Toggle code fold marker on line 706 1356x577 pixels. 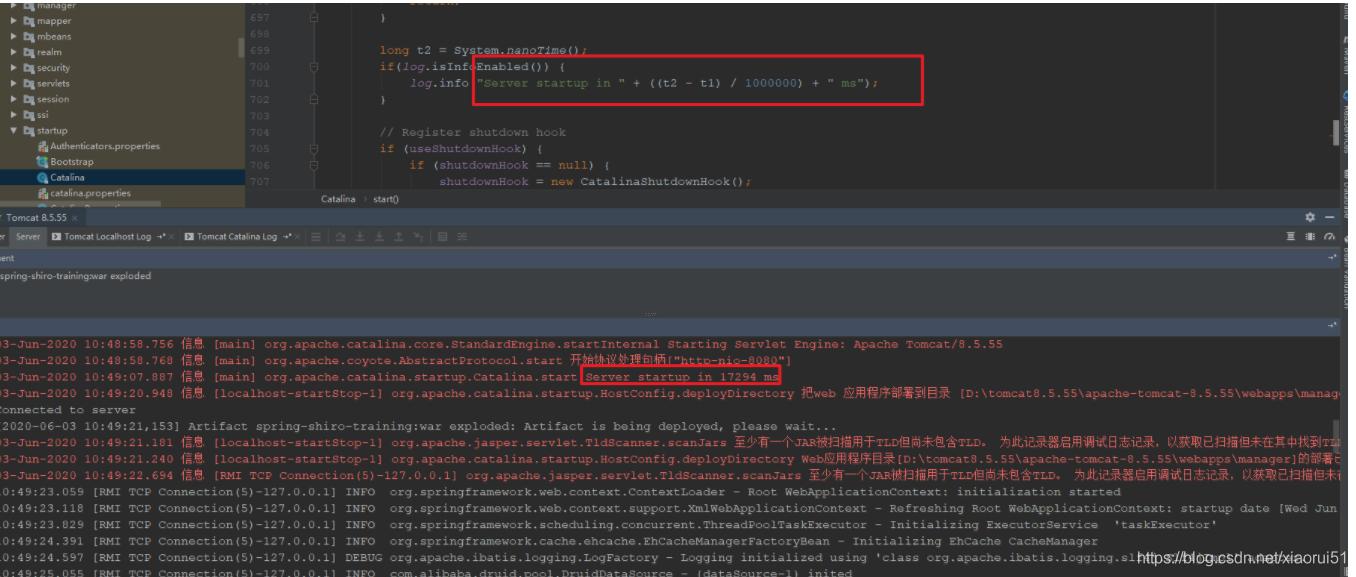click(x=314, y=165)
